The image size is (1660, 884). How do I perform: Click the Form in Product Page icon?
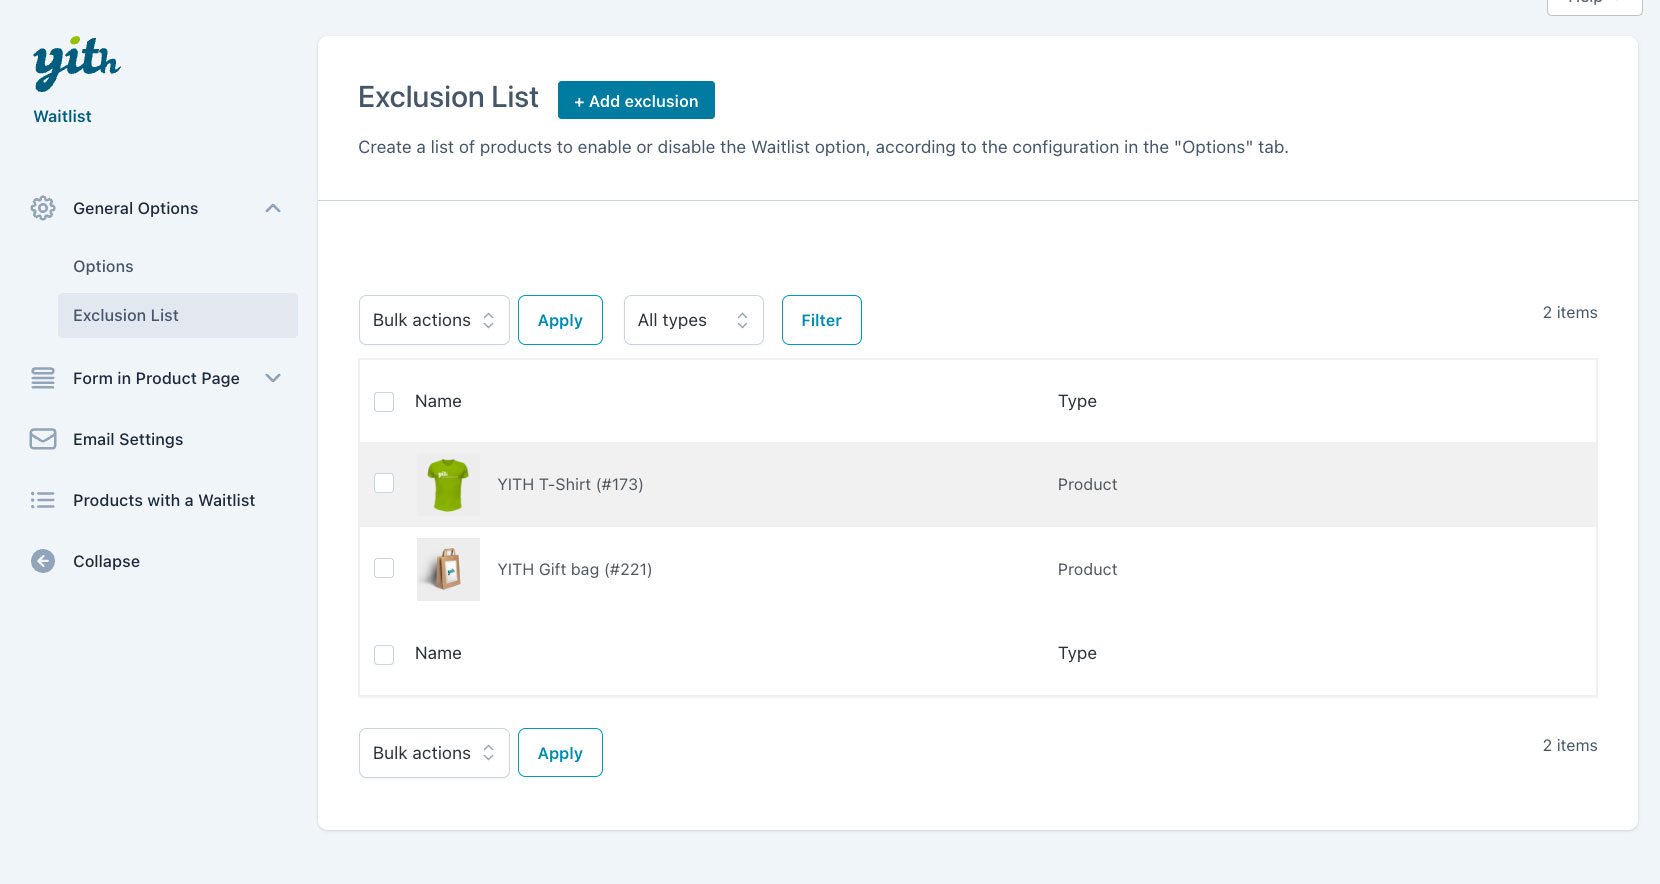(43, 378)
